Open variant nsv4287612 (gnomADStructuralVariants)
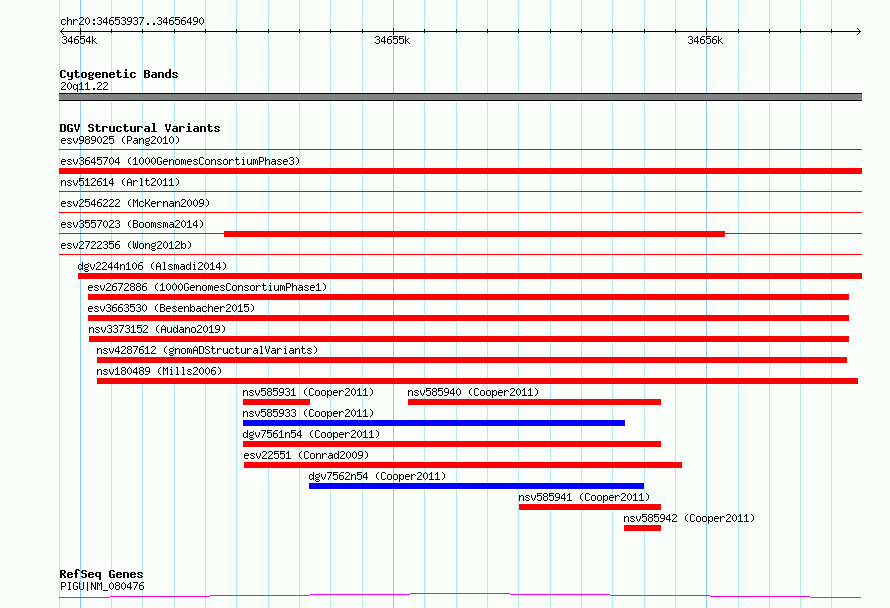890x608 pixels. (x=207, y=350)
